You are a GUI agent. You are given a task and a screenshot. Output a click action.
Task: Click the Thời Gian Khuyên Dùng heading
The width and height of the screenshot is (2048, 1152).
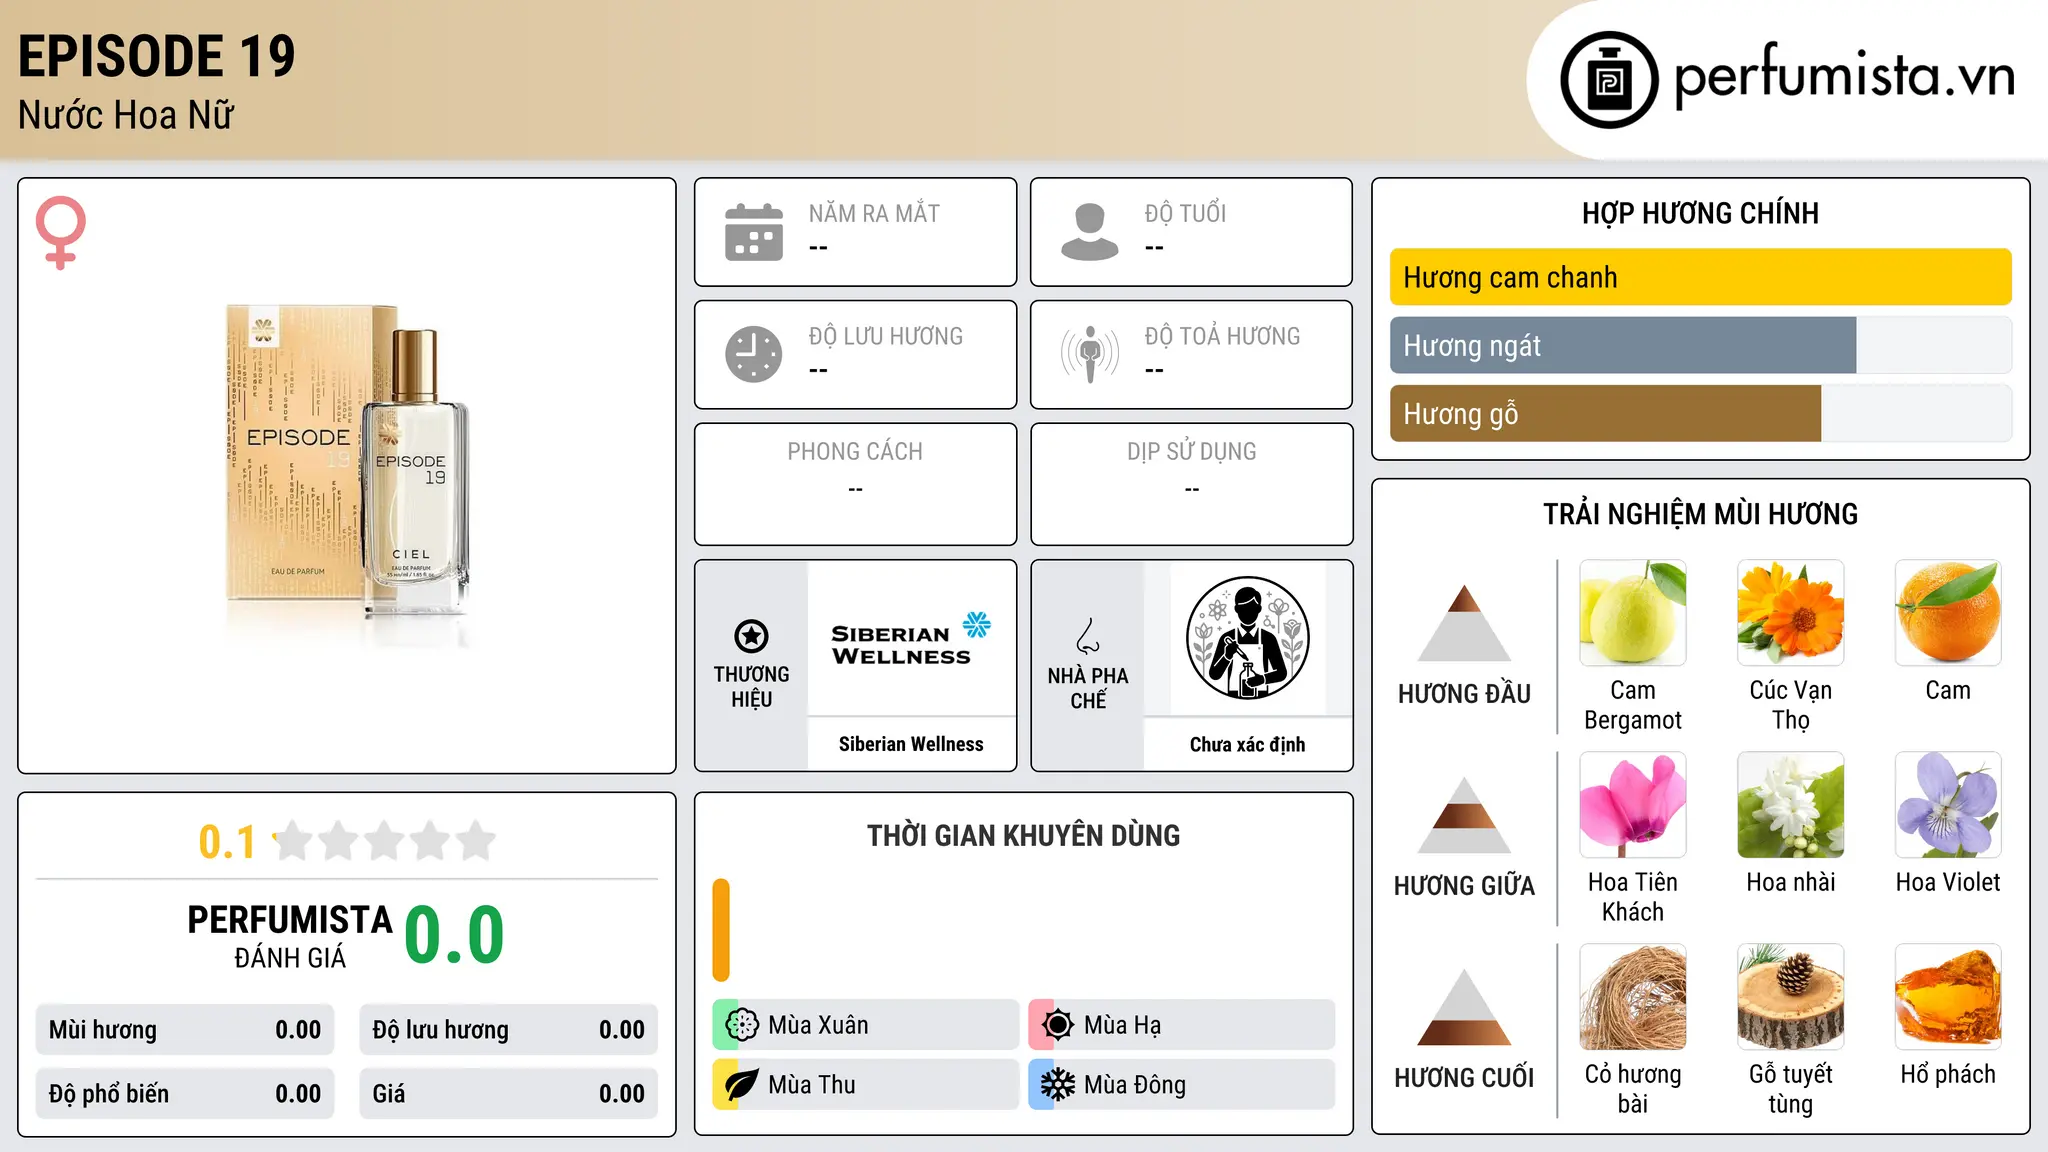pos(1023,835)
